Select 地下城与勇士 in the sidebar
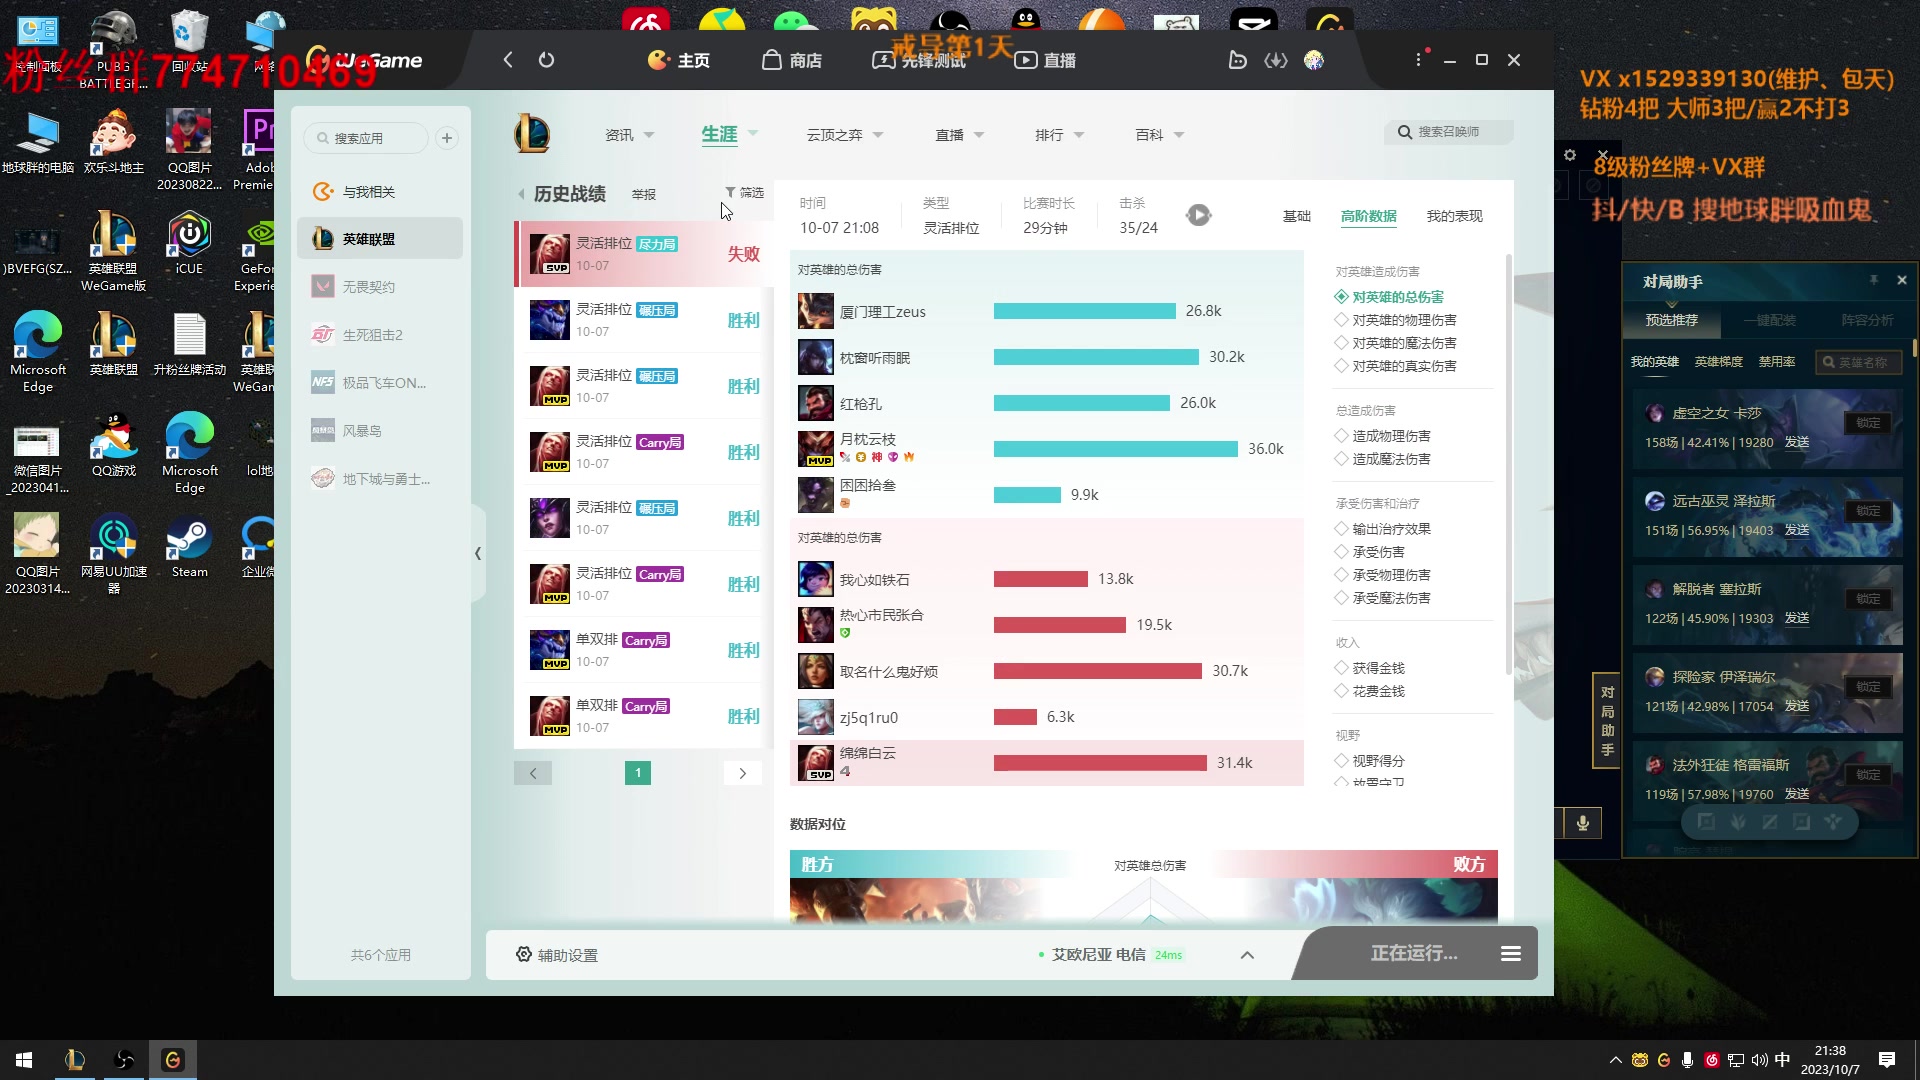Viewport: 1920px width, 1080px height. click(x=380, y=479)
